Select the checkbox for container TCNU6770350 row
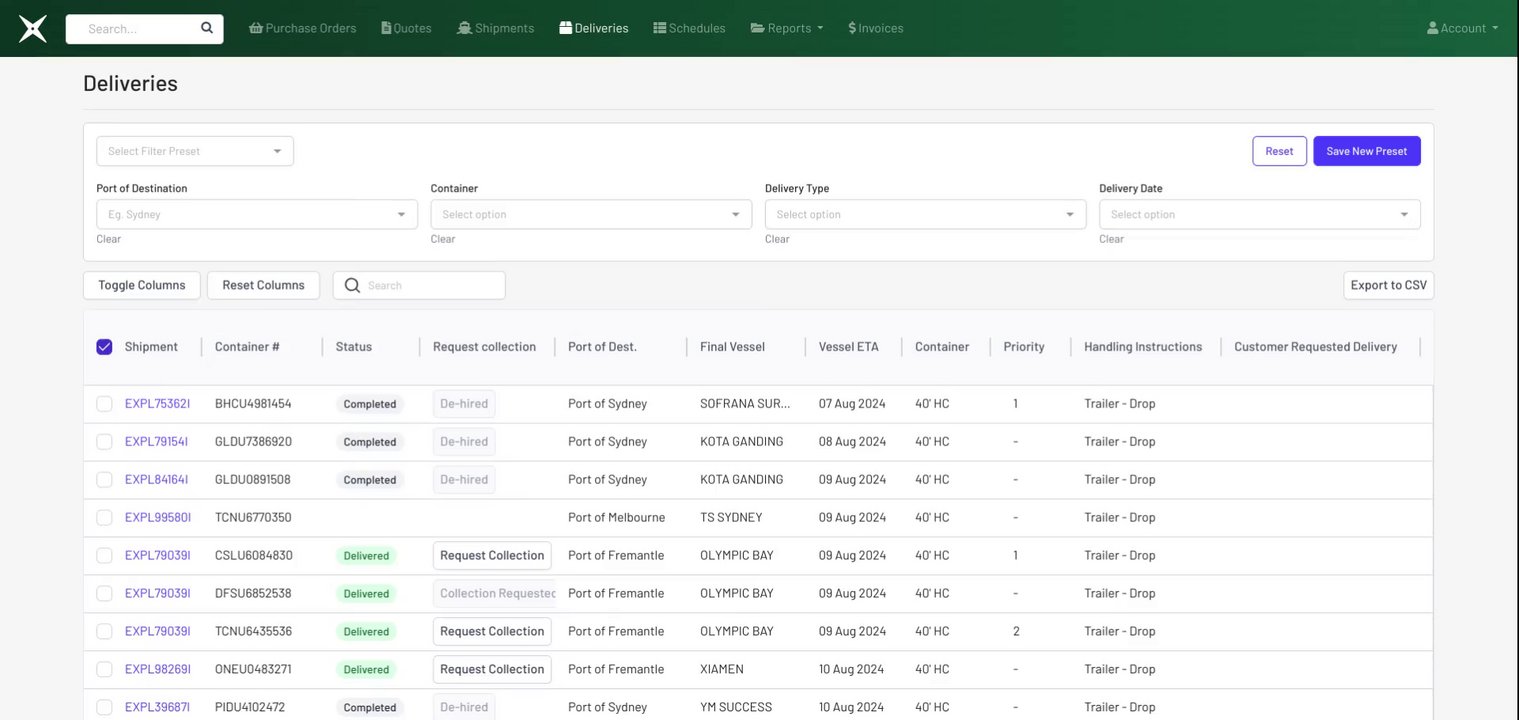 tap(104, 518)
